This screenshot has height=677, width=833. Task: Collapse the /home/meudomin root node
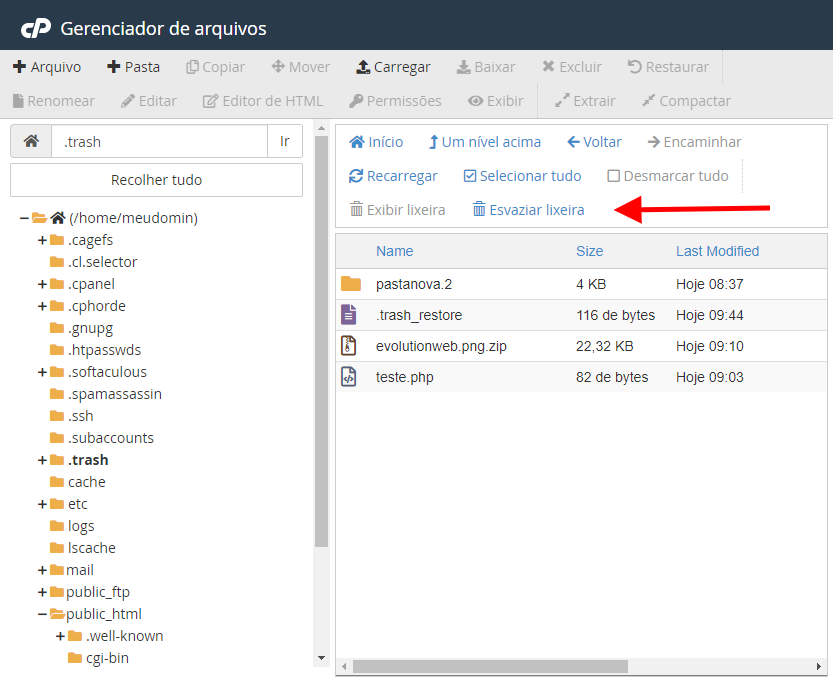(x=24, y=218)
